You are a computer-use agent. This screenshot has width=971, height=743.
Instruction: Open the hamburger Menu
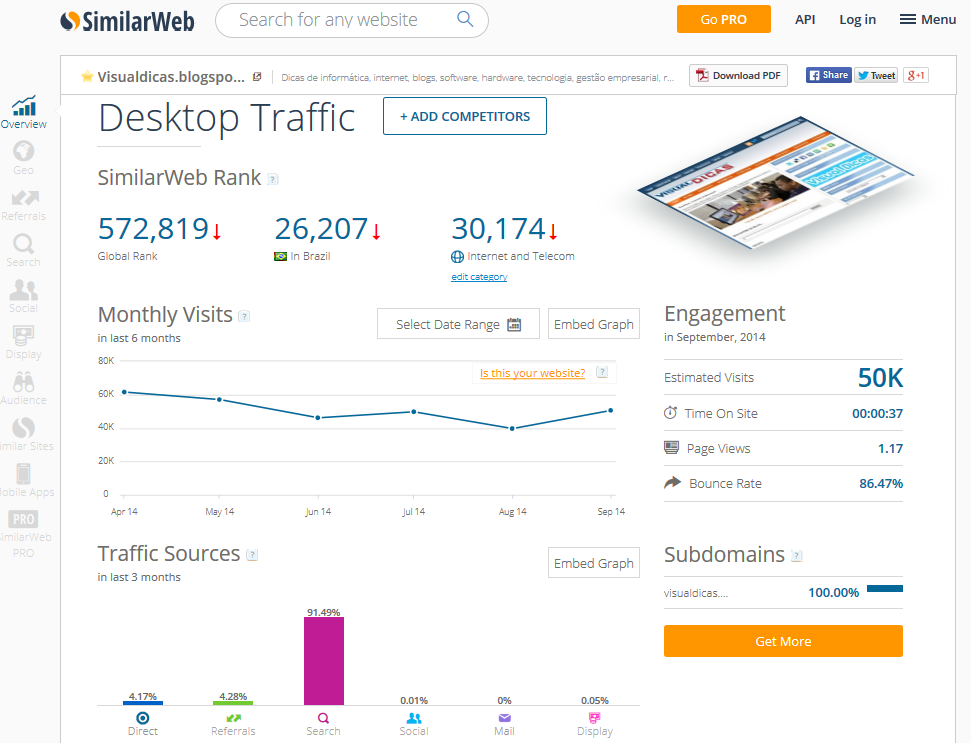(928, 19)
